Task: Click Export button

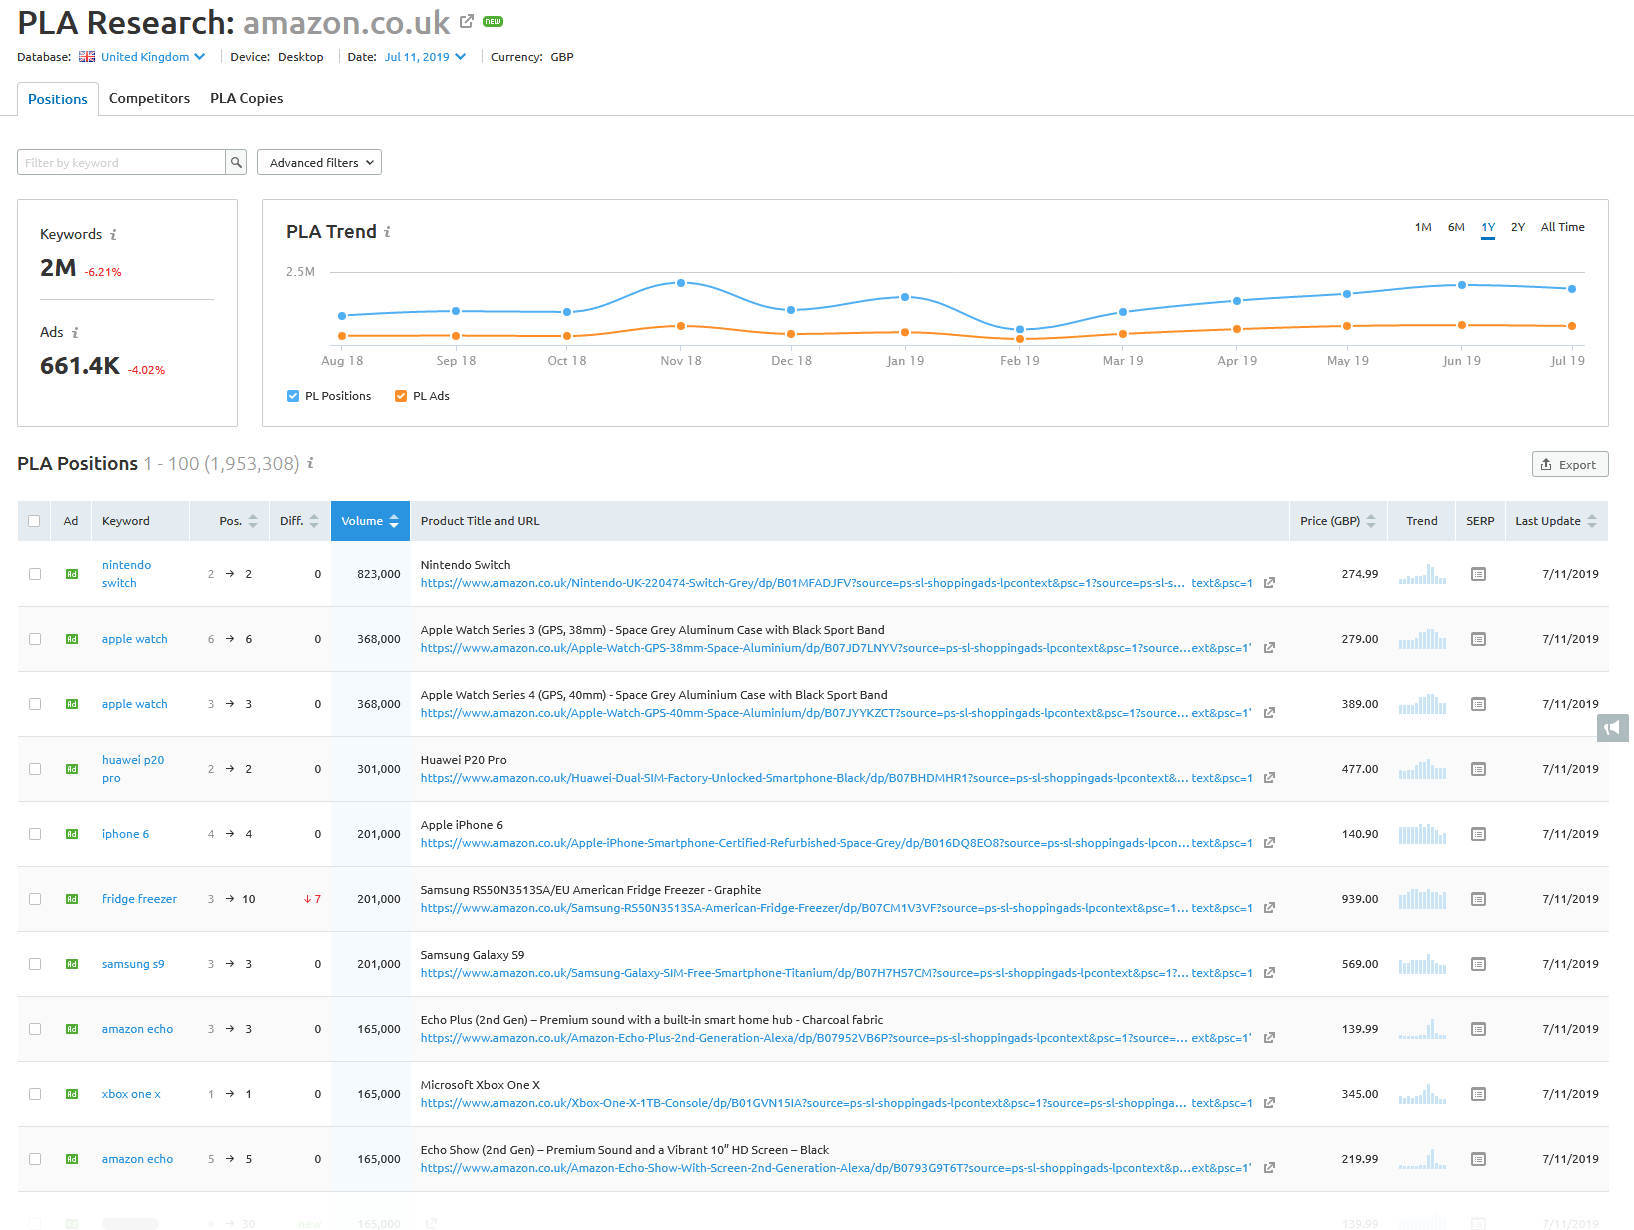Action: [x=1570, y=464]
